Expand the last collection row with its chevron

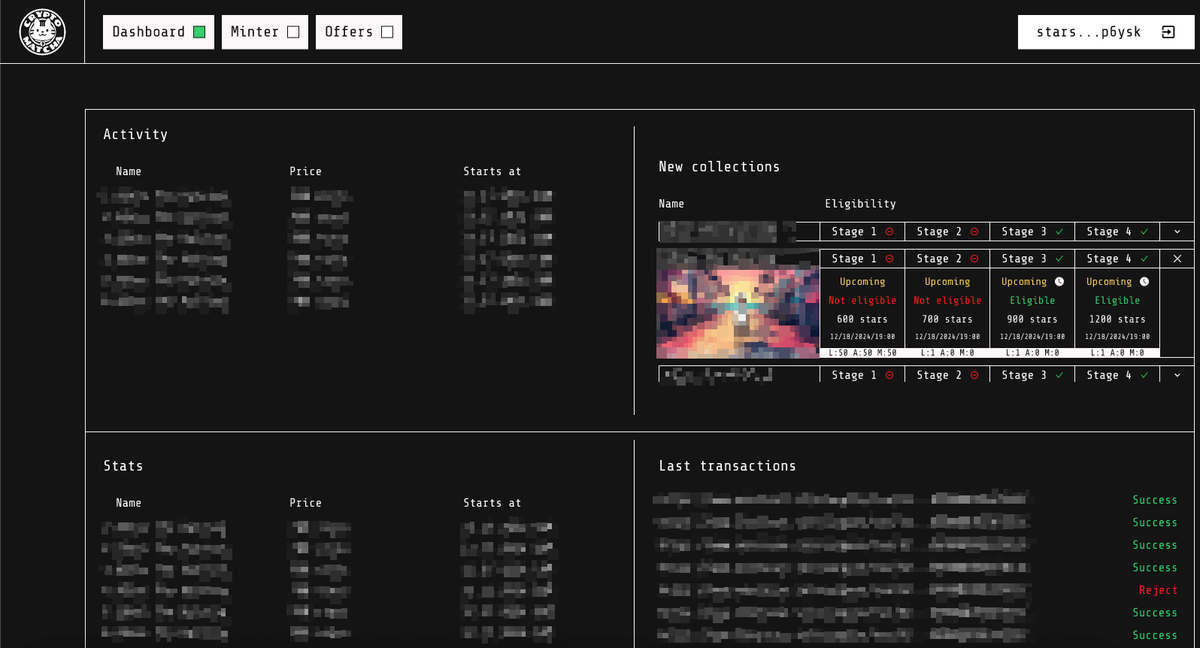[1177, 375]
